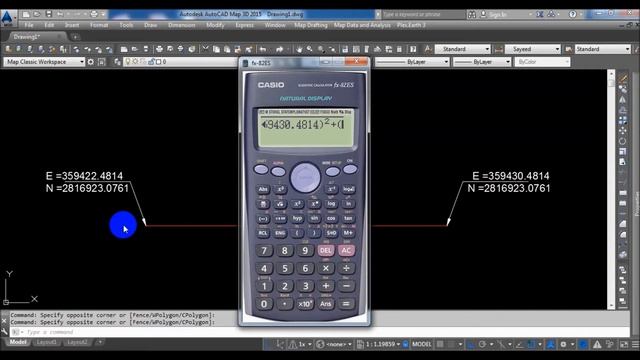The image size is (640, 360).
Task: Click the Redo arrow in standard toolbar
Action: click(280, 49)
